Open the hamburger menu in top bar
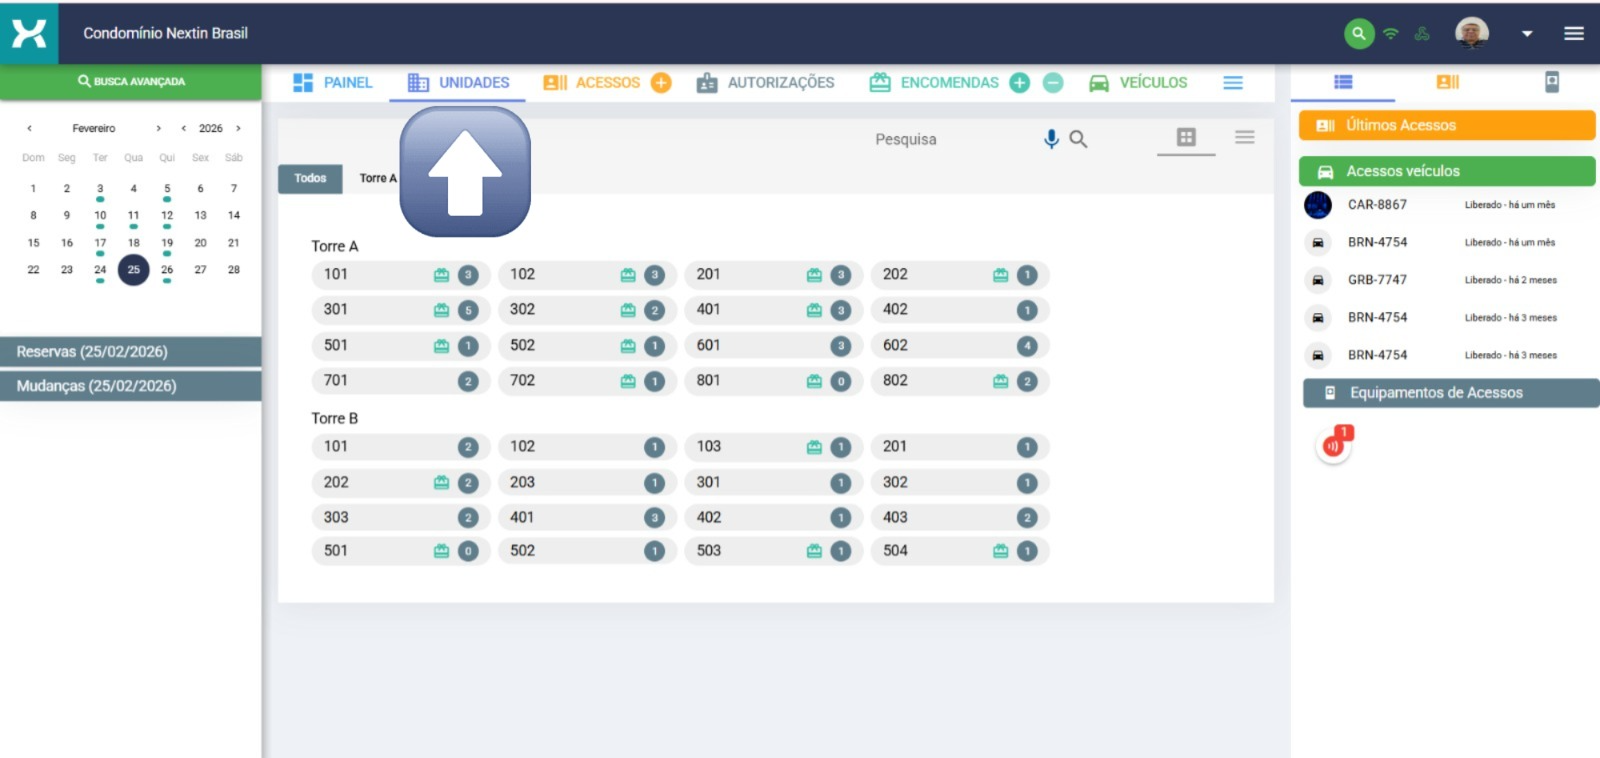 (1573, 34)
